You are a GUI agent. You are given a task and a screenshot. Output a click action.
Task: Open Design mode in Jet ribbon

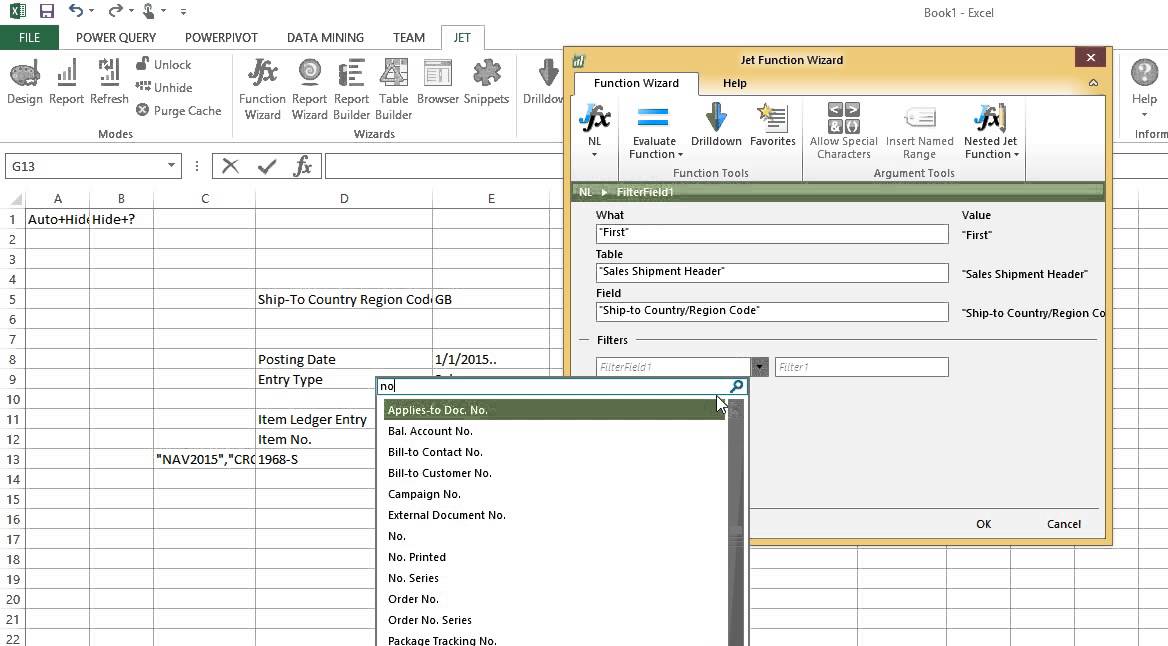(x=25, y=82)
